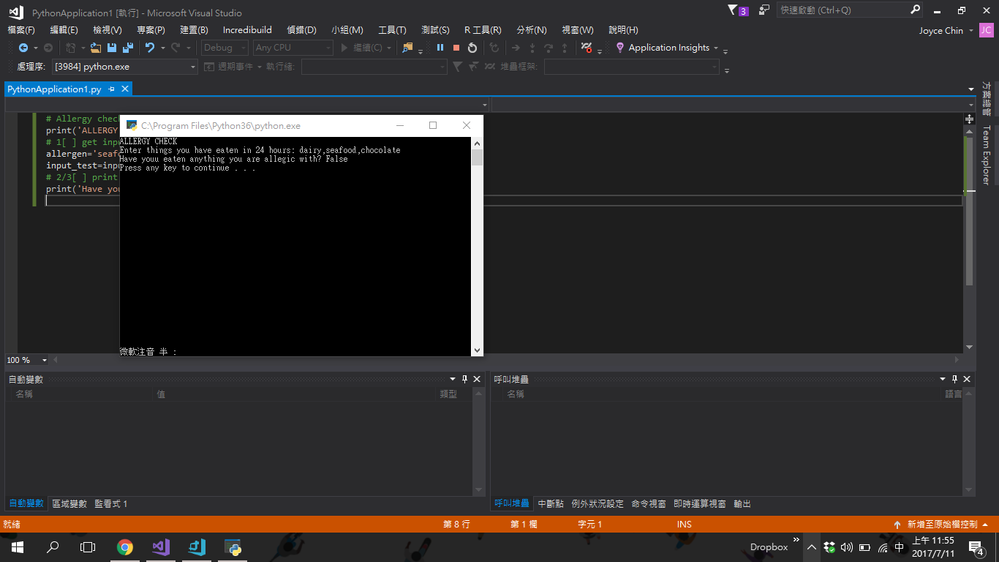Close the 自動變數 panel
The width and height of the screenshot is (999, 562).
point(477,379)
